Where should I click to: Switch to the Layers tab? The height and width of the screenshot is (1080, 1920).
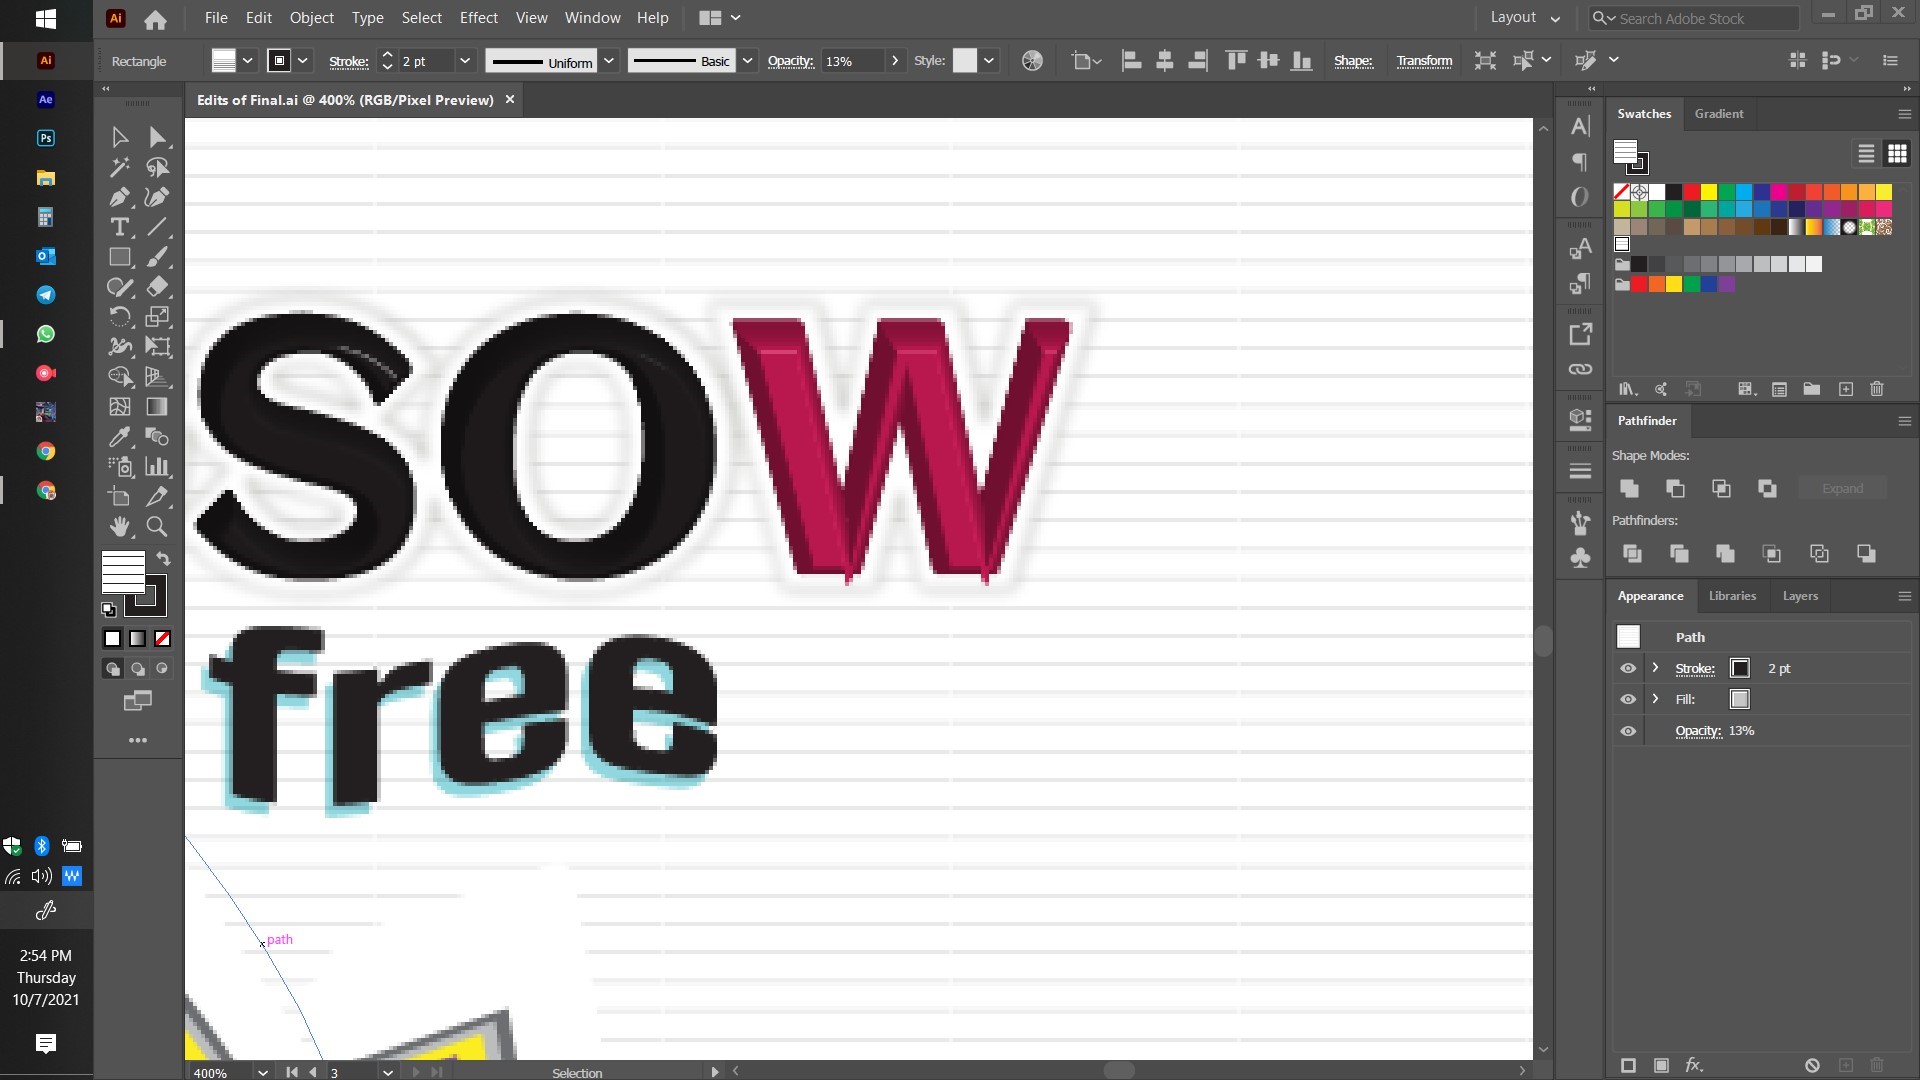pyautogui.click(x=1799, y=596)
